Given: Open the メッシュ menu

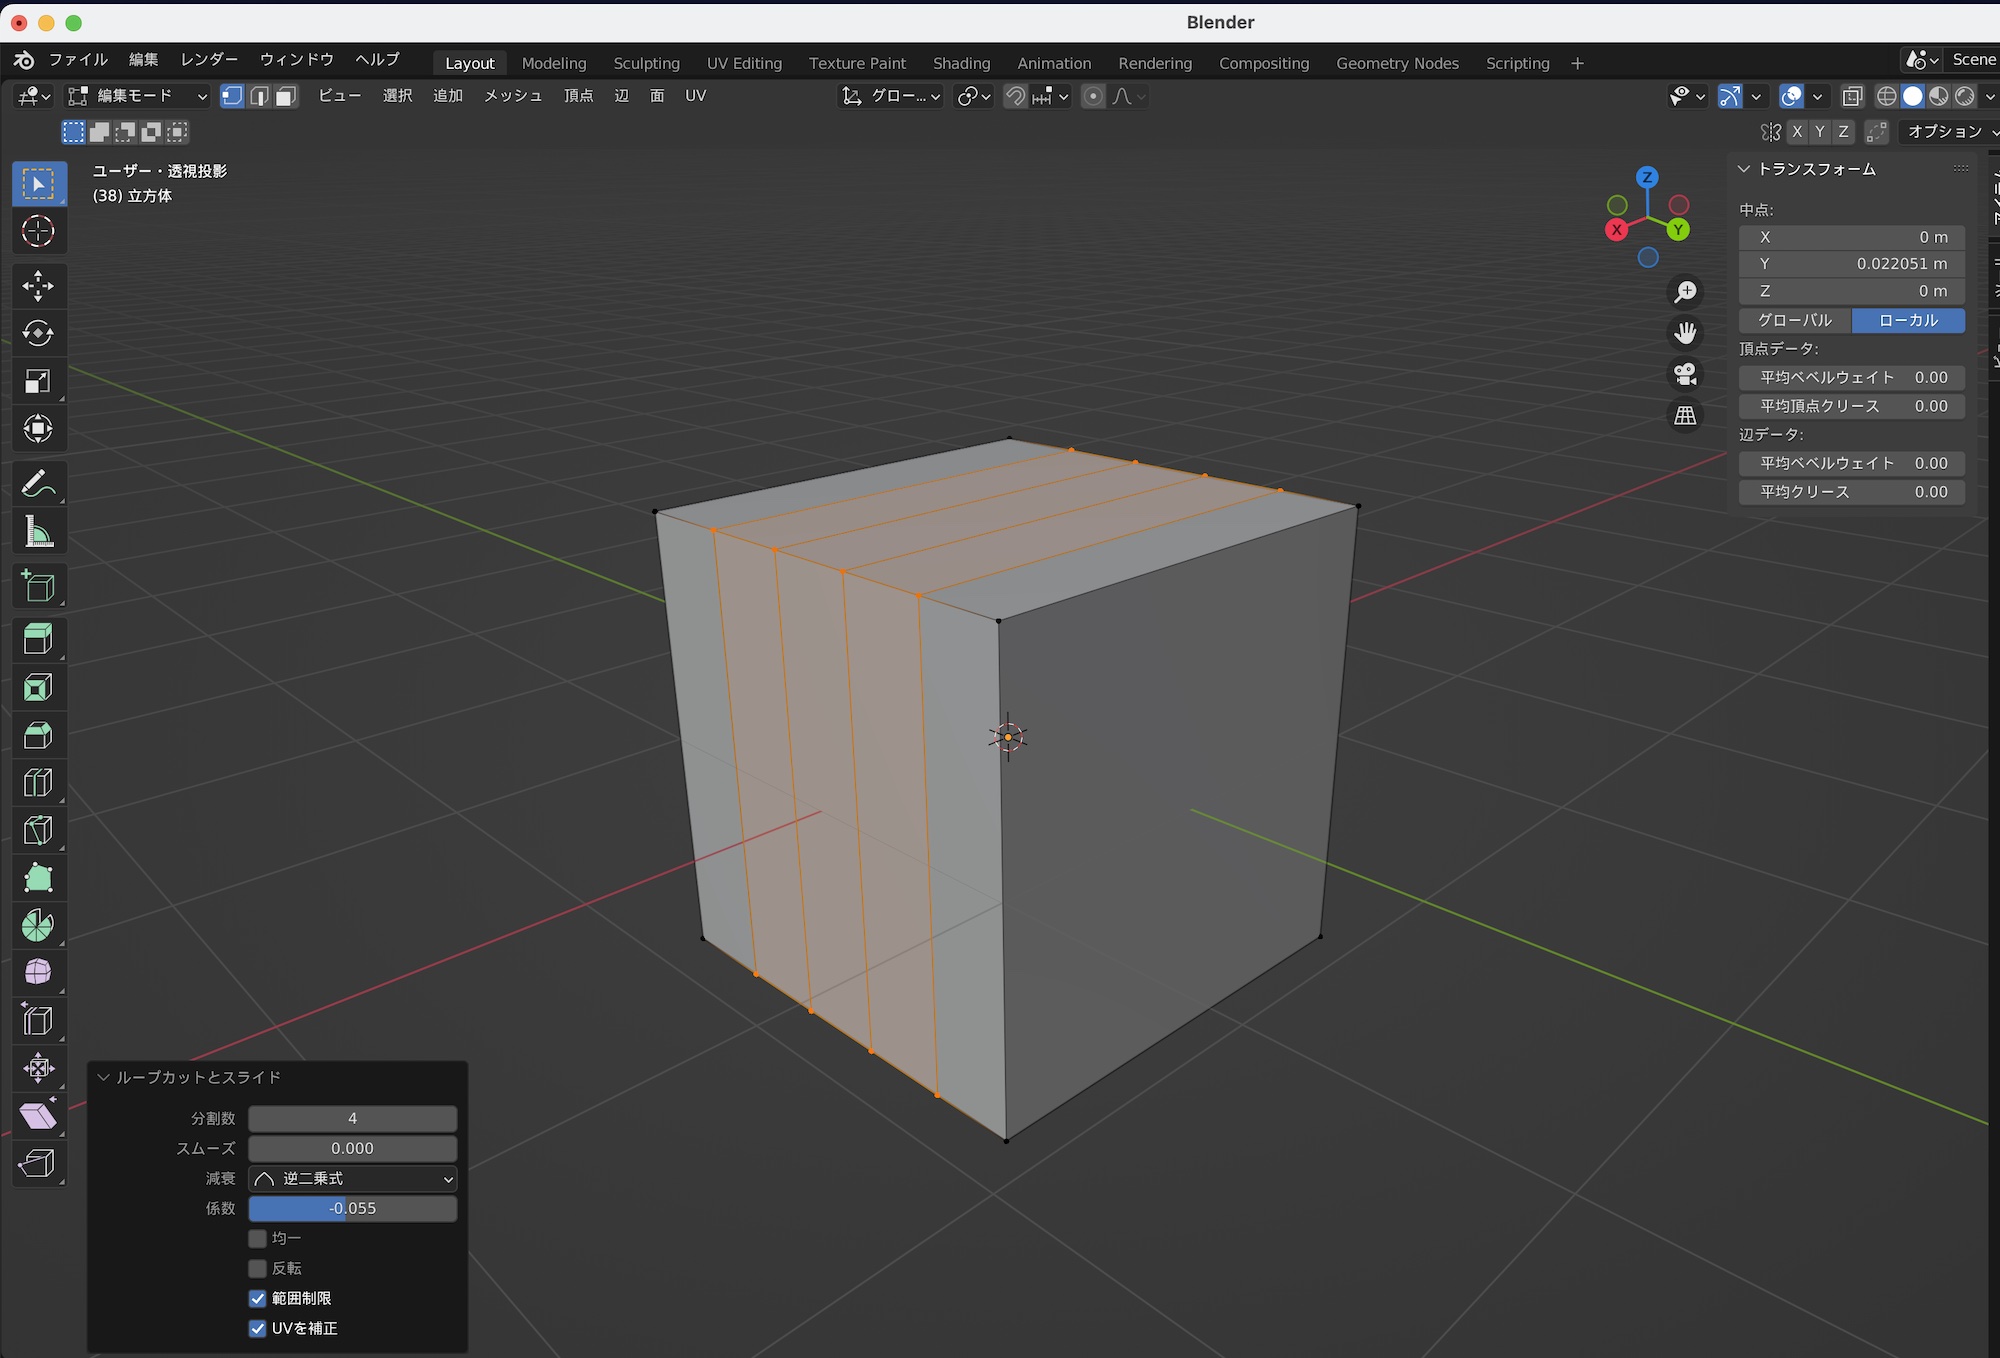Looking at the screenshot, I should click(512, 96).
